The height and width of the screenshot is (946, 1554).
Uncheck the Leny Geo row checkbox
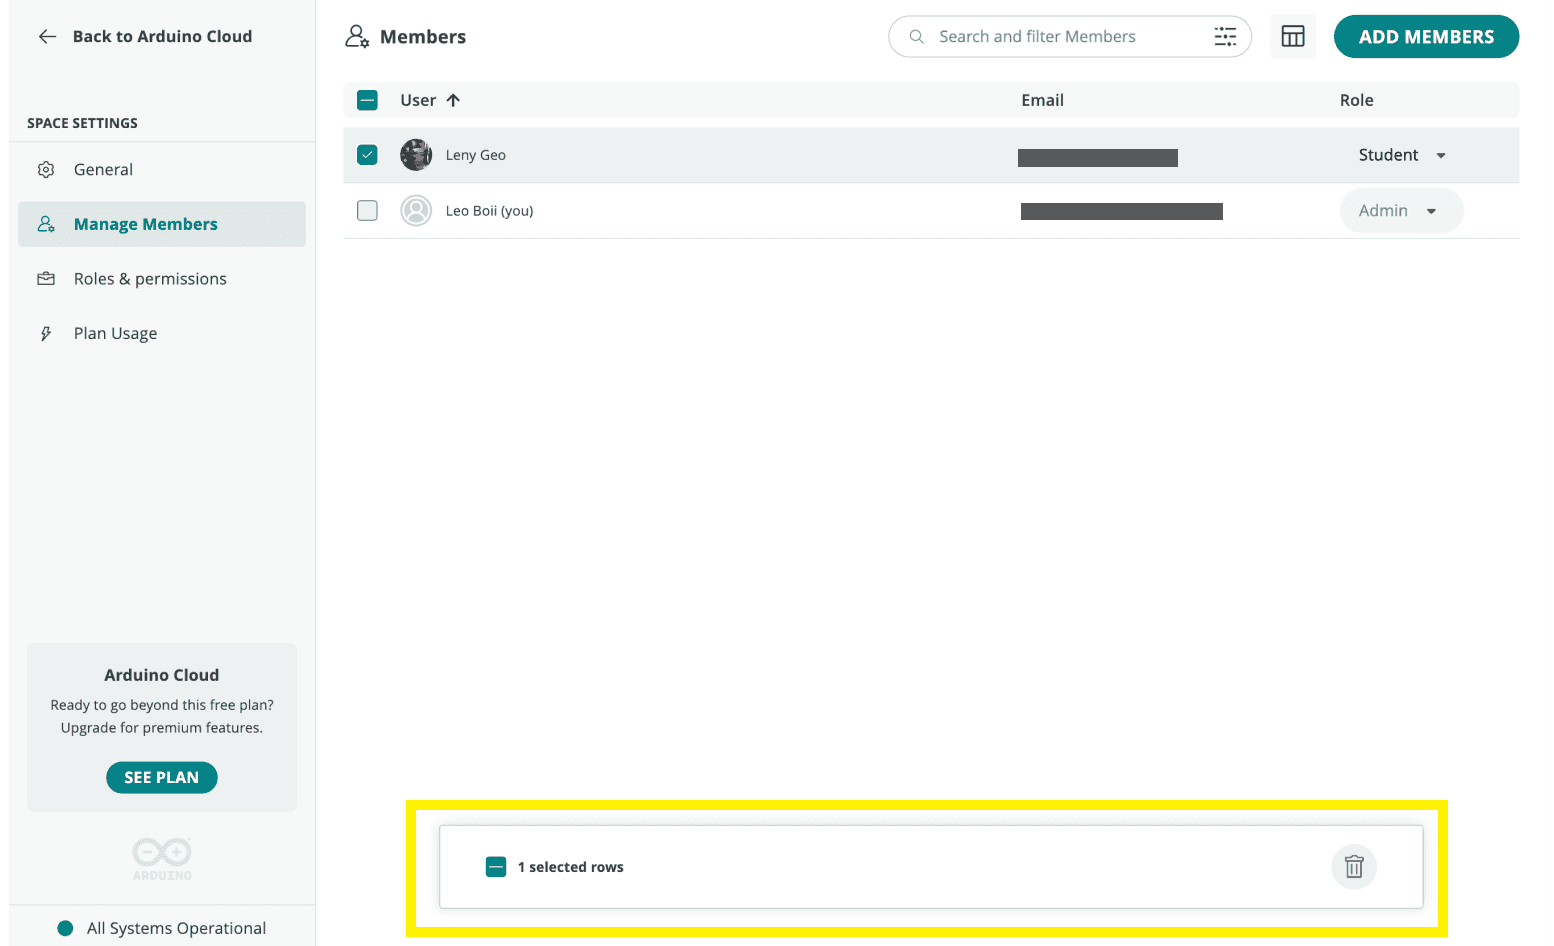click(367, 155)
